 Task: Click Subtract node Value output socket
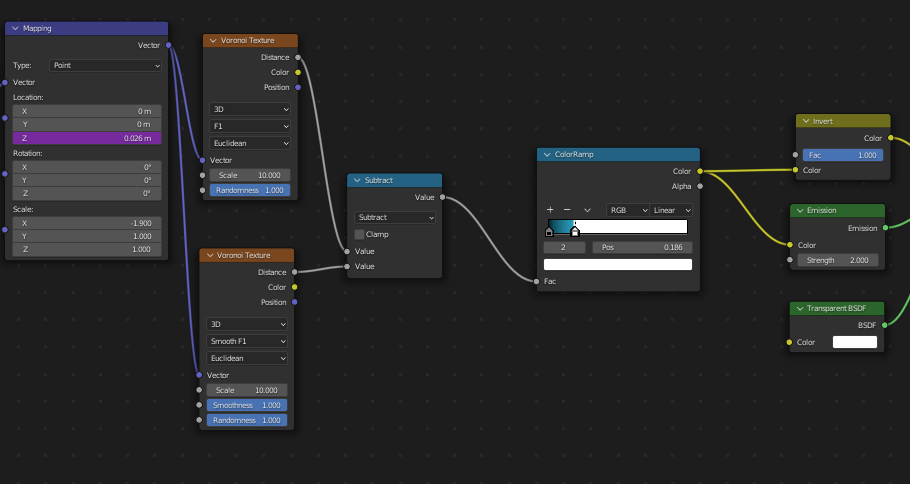[x=442, y=198]
